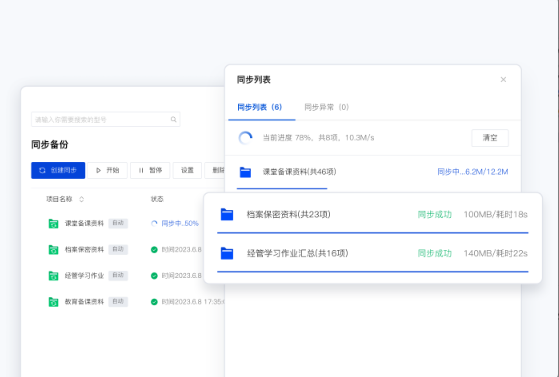Sort by 项目名称 using the sort arrows
Screen dimensions: 559x377
click(81, 199)
